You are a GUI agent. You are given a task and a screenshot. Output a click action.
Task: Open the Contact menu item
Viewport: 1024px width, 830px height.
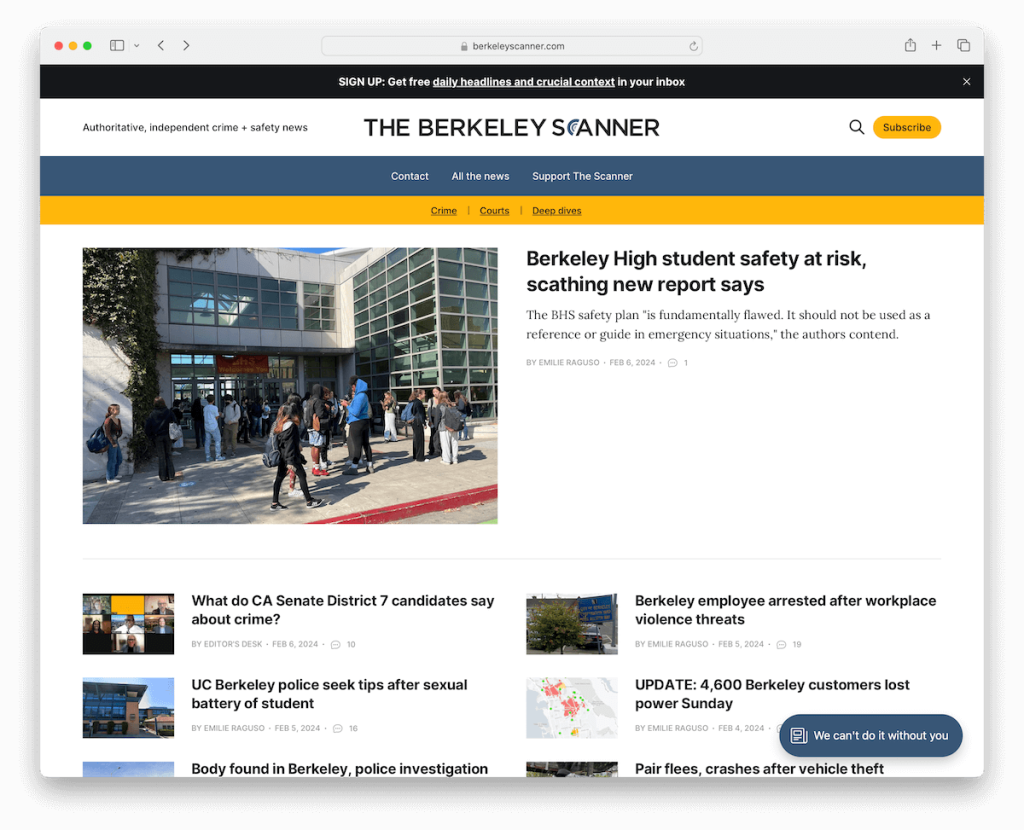pos(409,176)
